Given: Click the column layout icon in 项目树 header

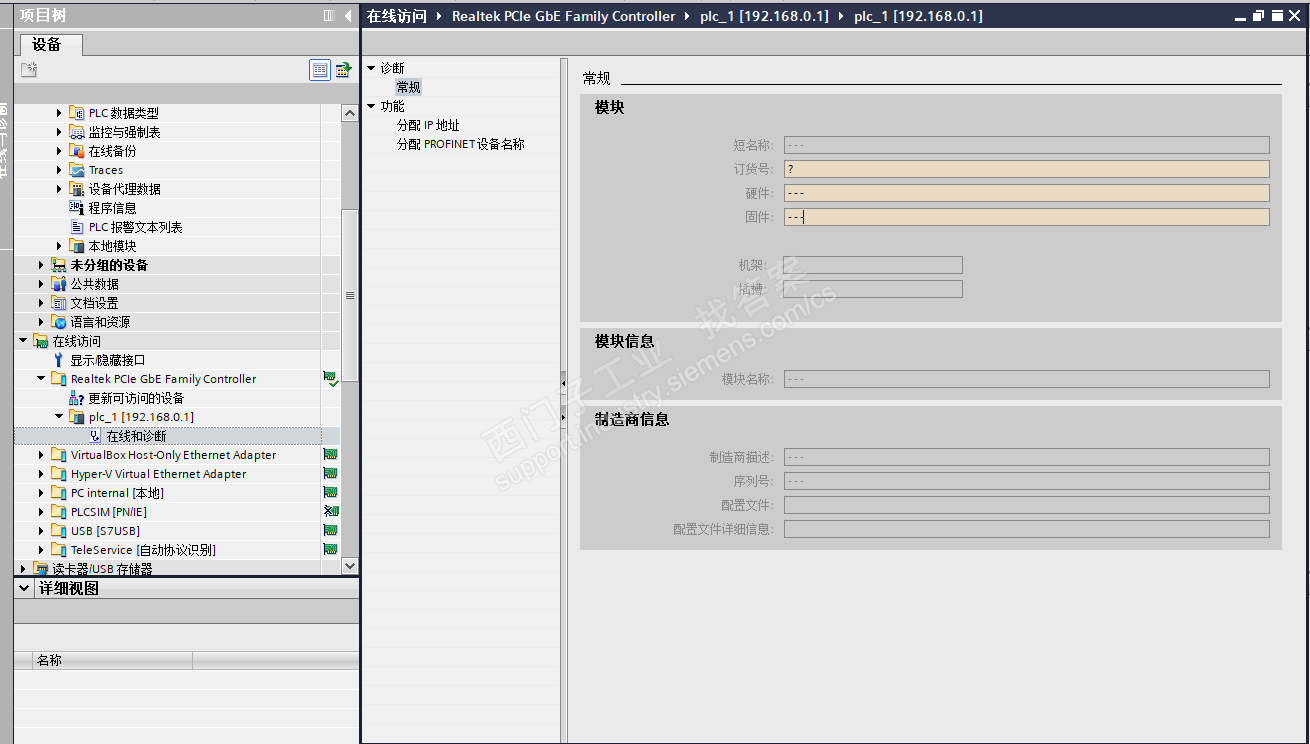Looking at the screenshot, I should tap(329, 16).
